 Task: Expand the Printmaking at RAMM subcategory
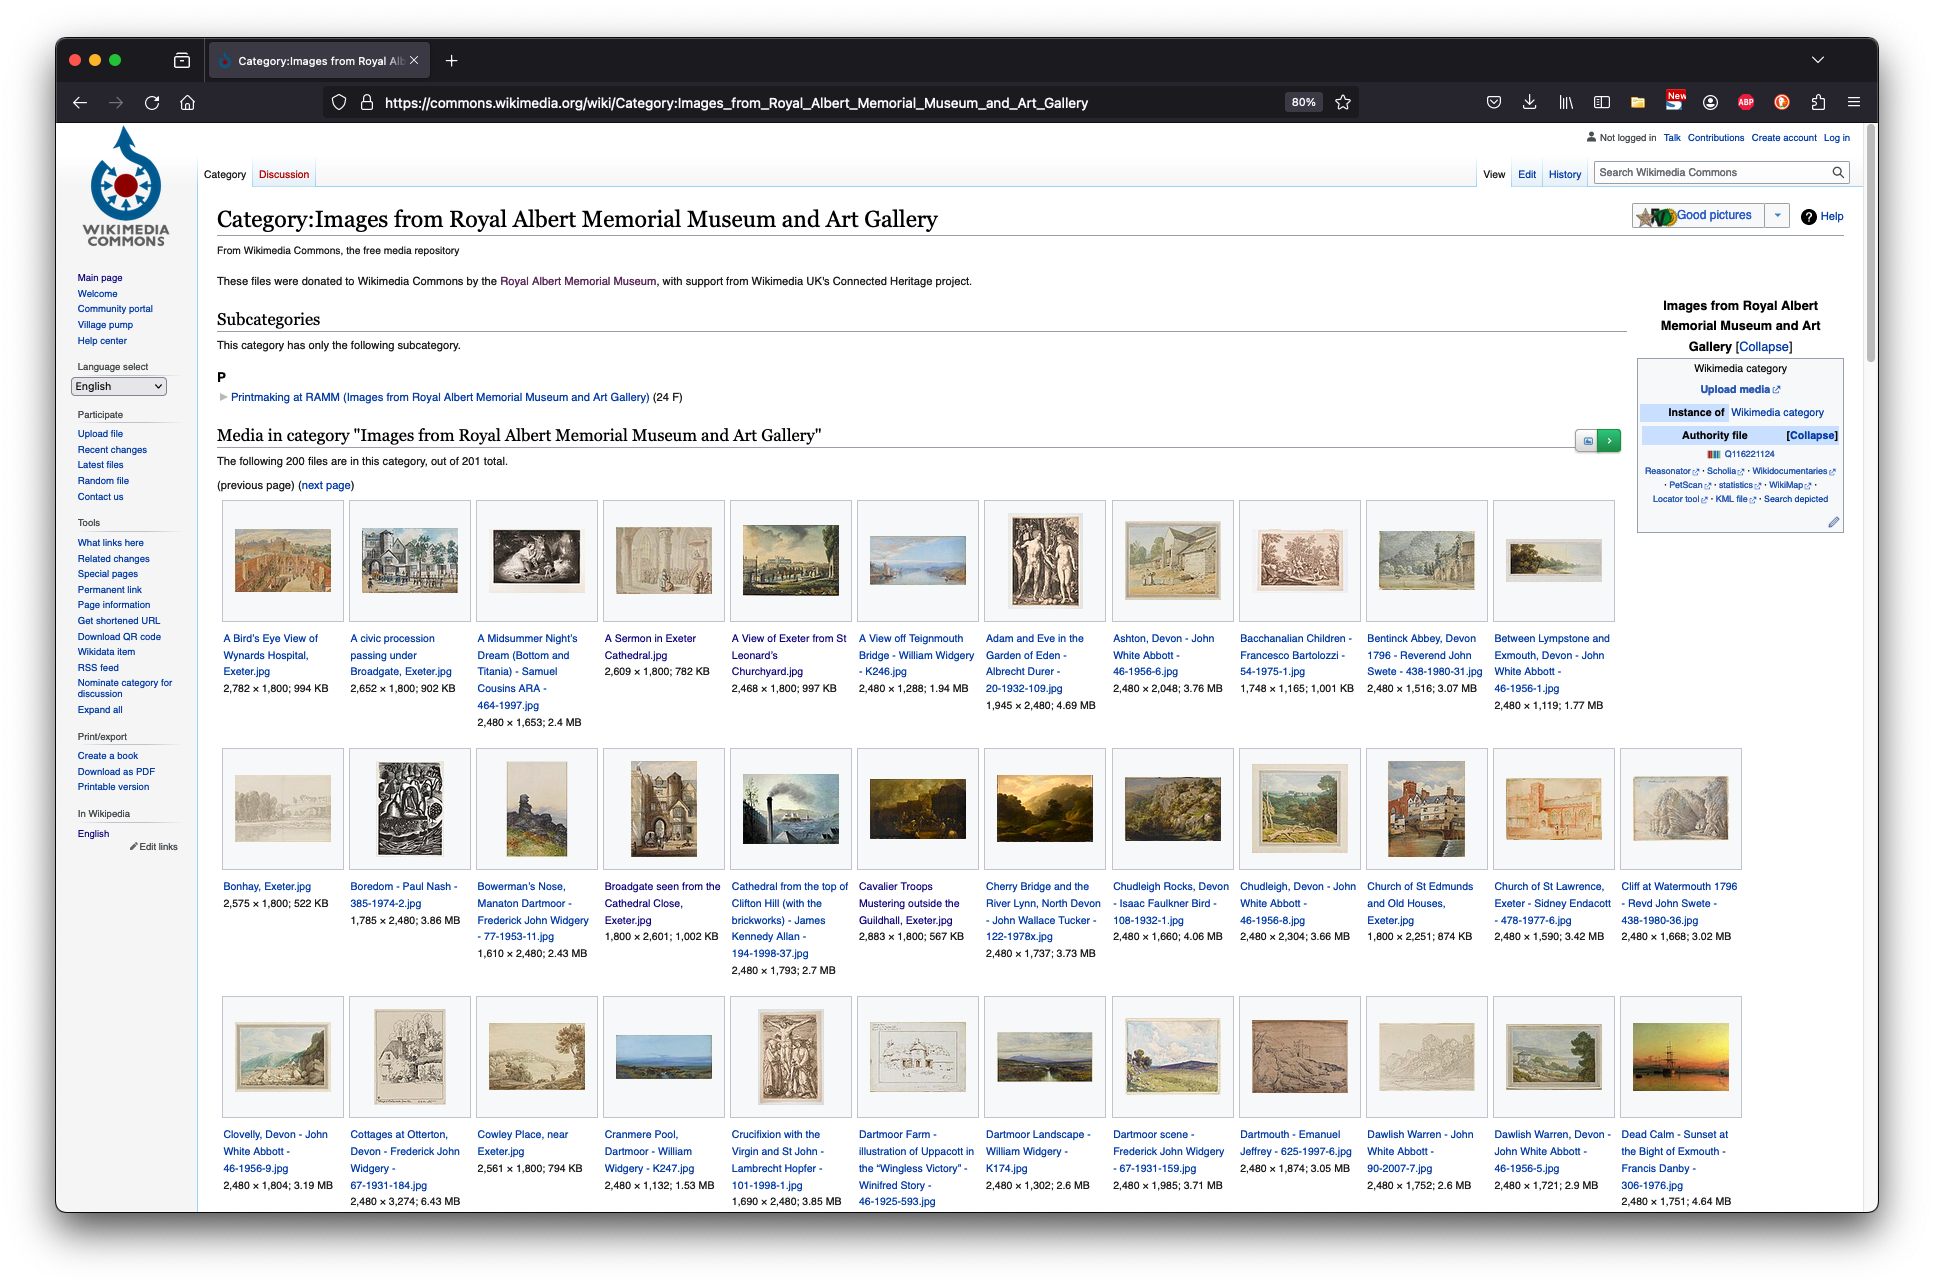tap(222, 398)
